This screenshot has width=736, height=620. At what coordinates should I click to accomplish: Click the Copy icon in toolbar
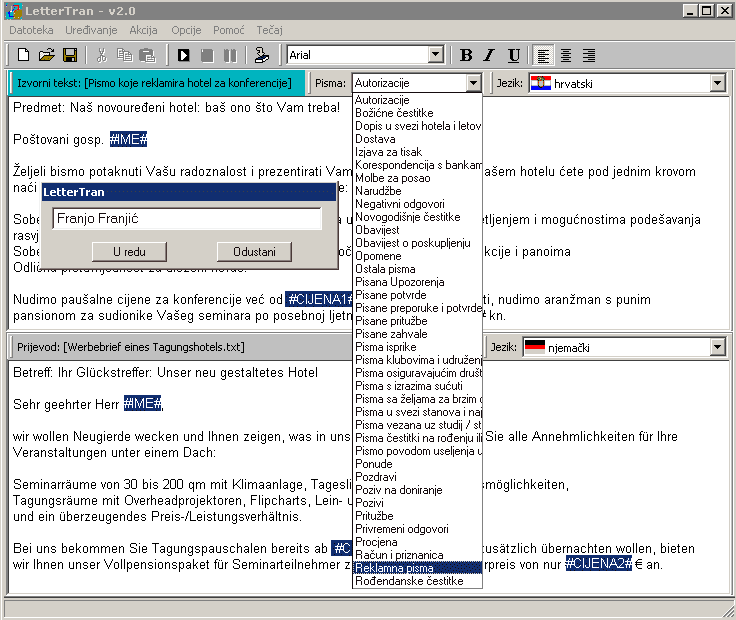[x=124, y=55]
